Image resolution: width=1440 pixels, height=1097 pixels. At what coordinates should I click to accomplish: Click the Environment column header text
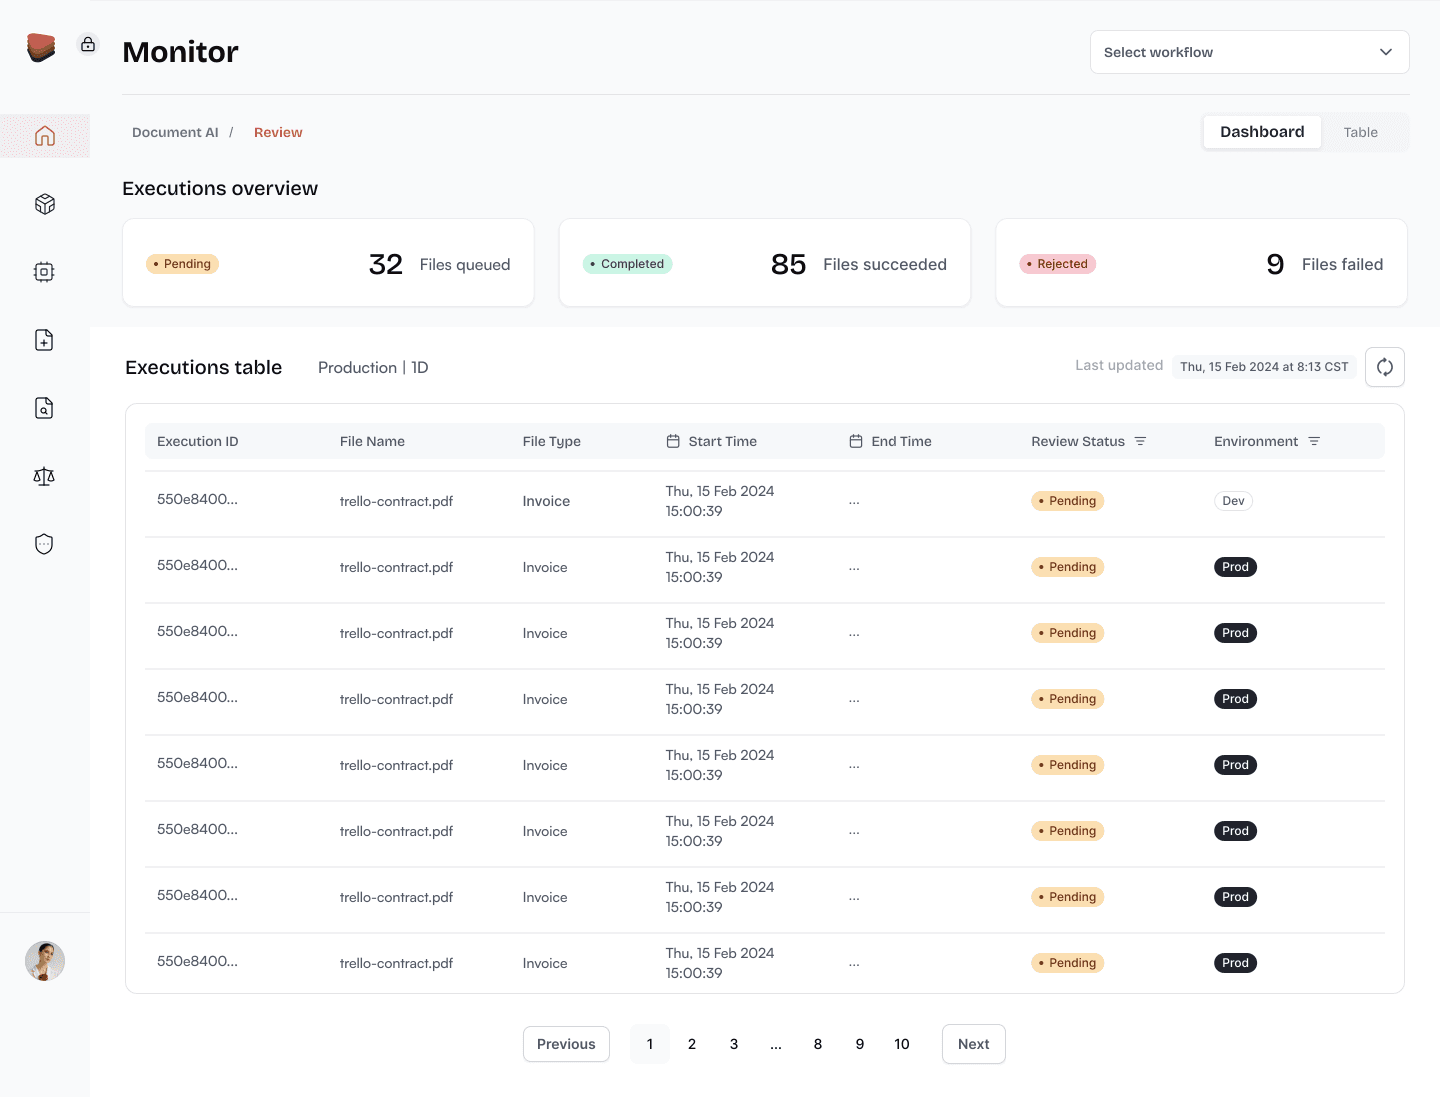[x=1256, y=441]
